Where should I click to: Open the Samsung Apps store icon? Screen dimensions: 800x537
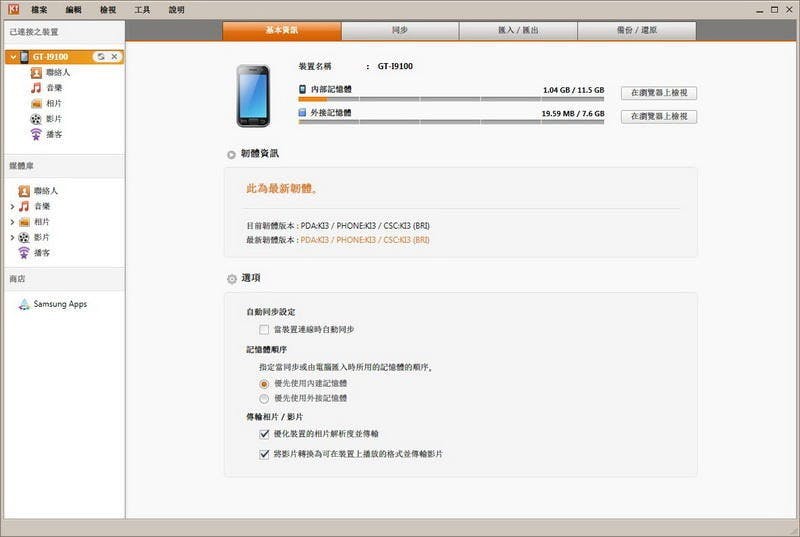coord(24,304)
